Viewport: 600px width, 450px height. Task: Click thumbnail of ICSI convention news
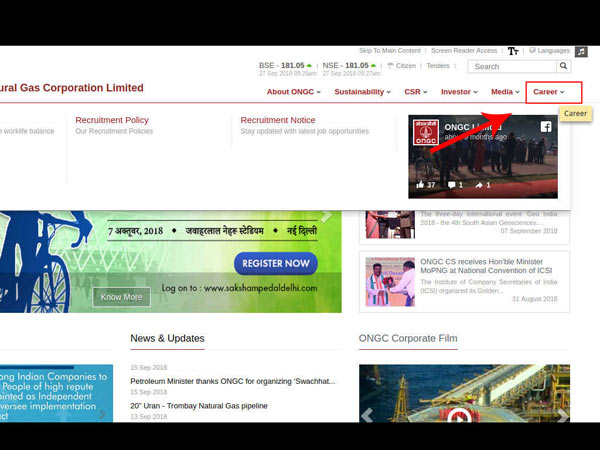(390, 282)
